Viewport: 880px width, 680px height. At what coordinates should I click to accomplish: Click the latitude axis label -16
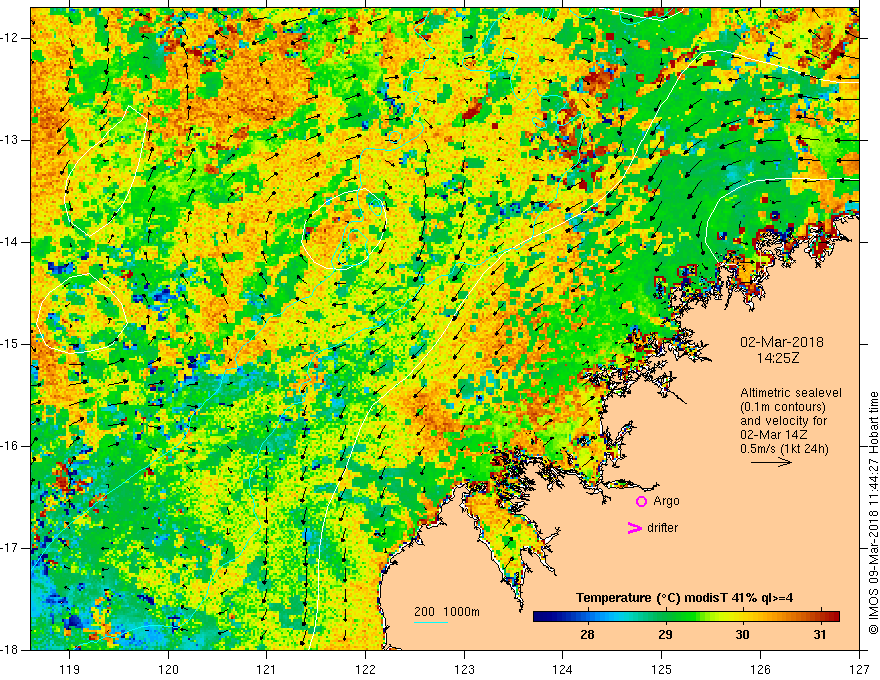pyautogui.click(x=9, y=446)
